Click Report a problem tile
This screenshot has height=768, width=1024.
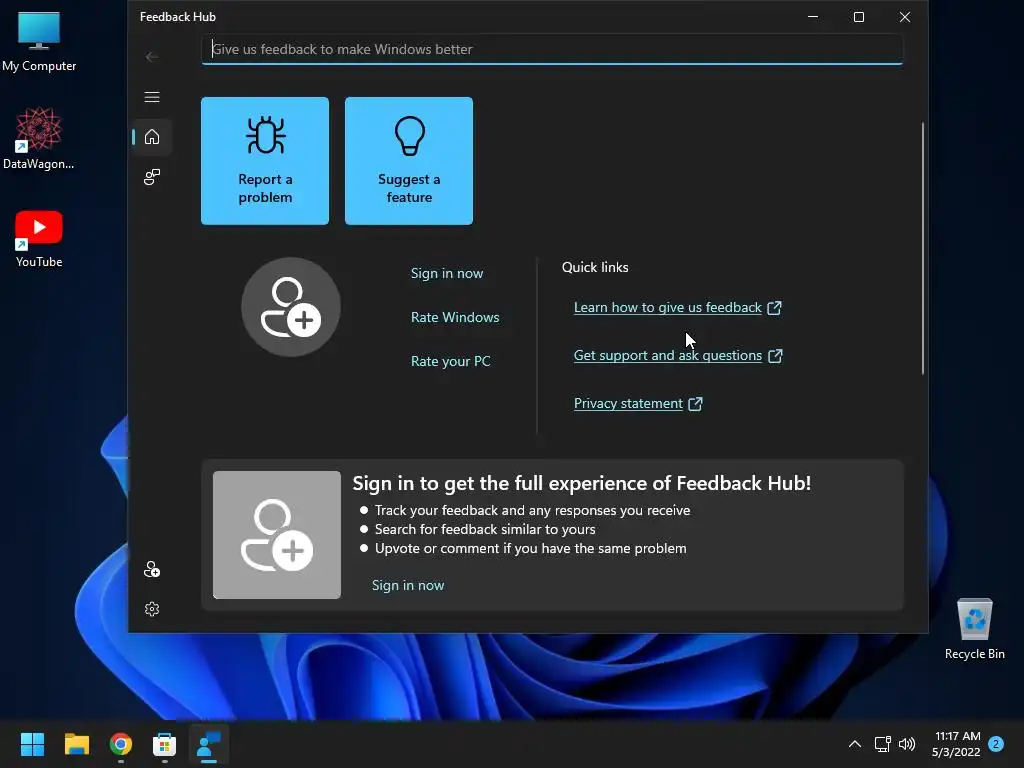[265, 161]
